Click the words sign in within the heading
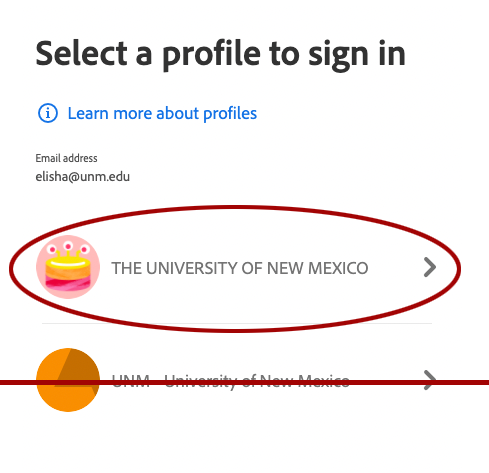Image resolution: width=489 pixels, height=473 pixels. click(x=357, y=55)
